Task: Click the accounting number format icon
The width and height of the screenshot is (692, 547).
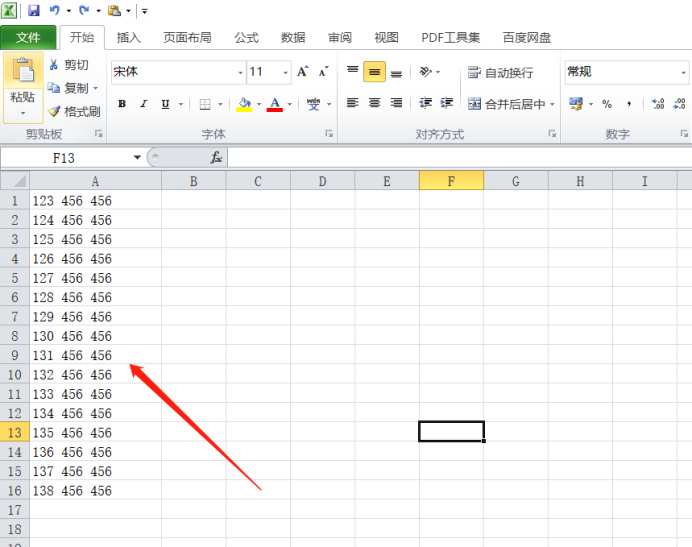Action: coord(576,104)
